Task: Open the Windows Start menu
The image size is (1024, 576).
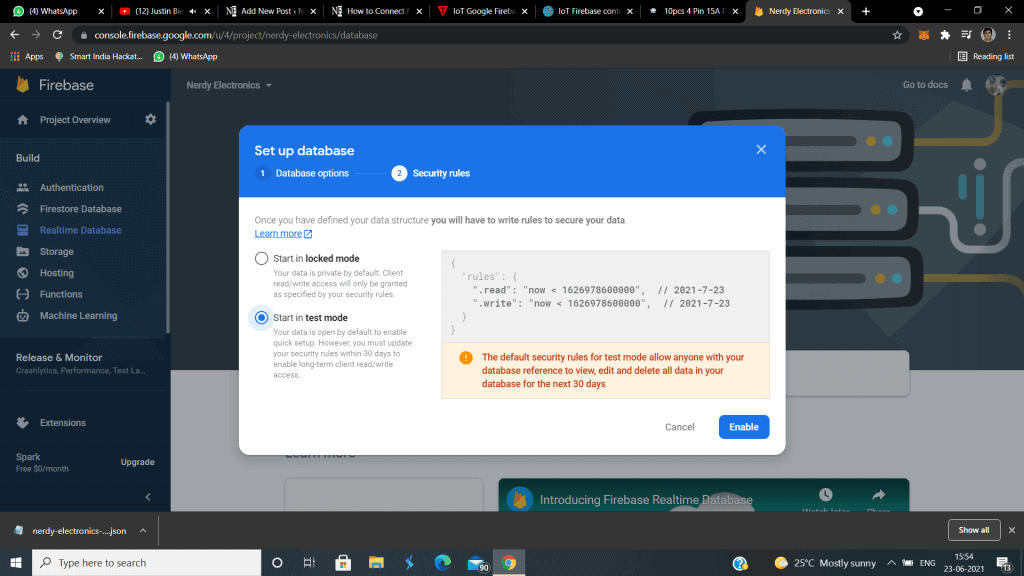Action: [x=16, y=563]
